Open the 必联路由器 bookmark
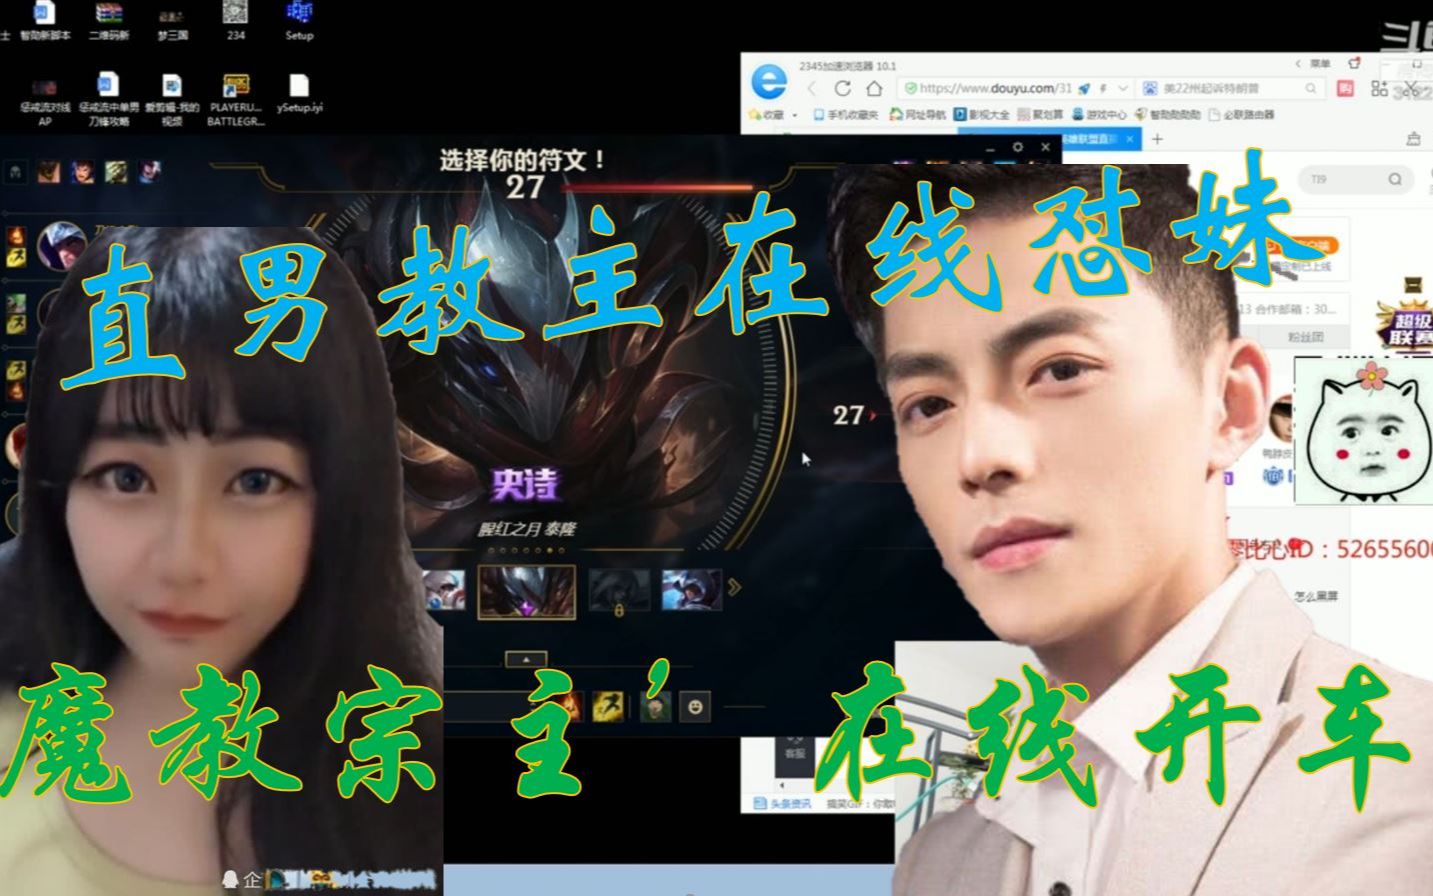 click(1241, 114)
